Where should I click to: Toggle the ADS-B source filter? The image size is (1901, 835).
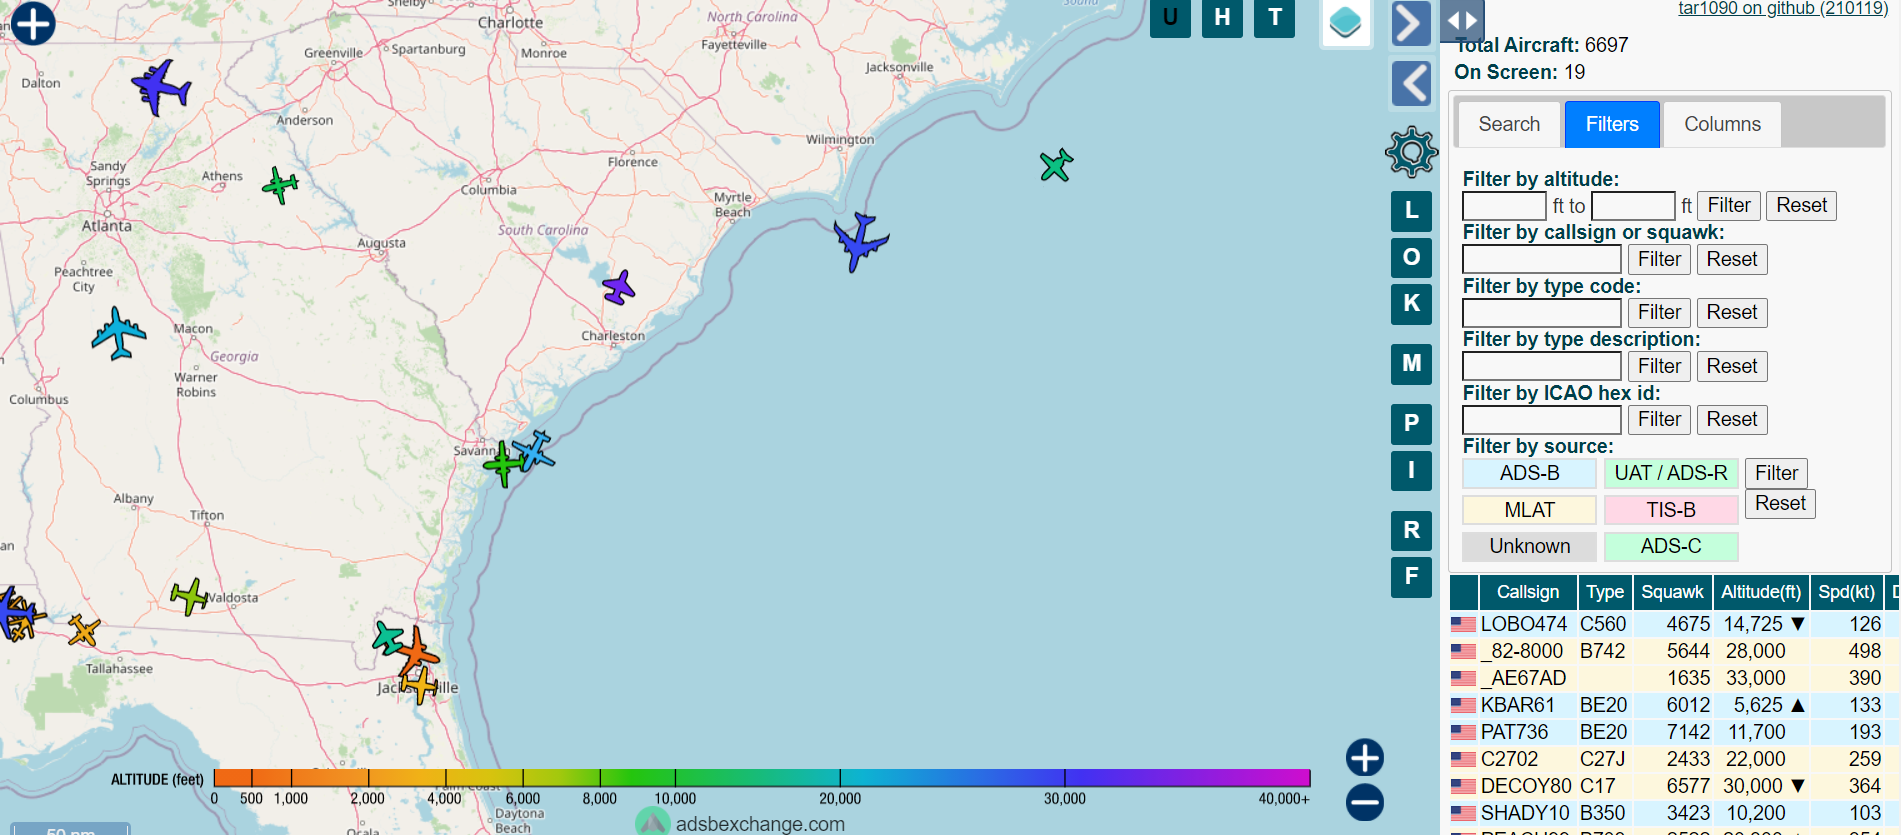tap(1529, 473)
